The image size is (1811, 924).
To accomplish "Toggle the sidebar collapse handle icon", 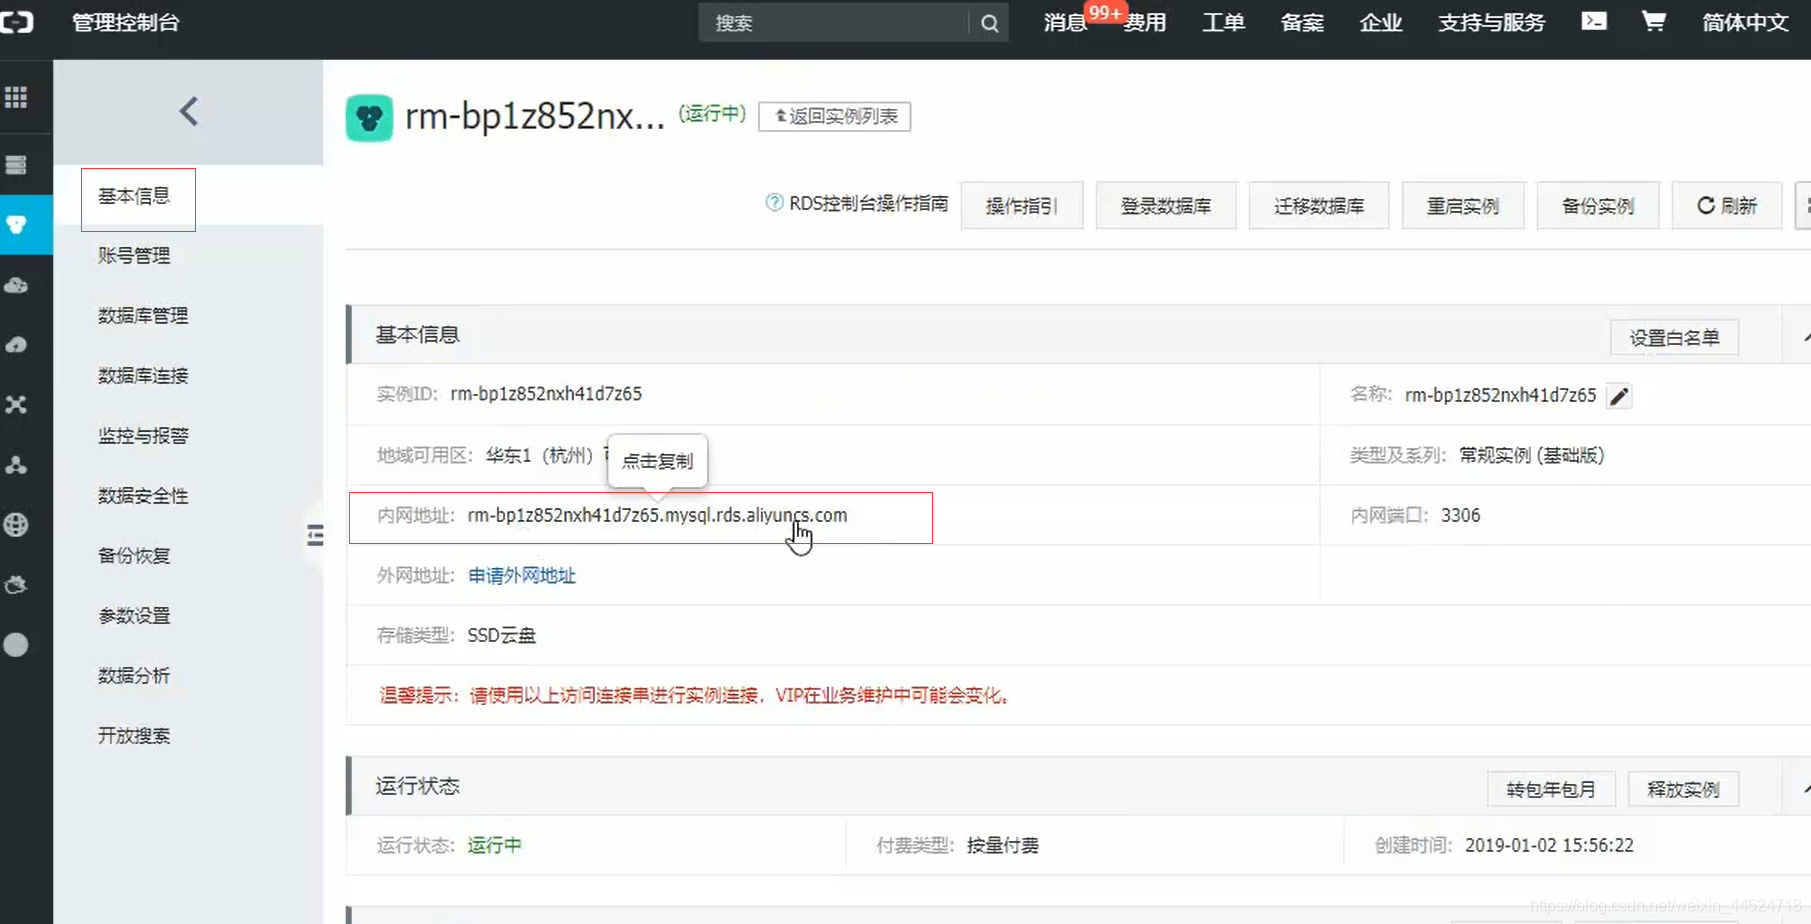I will coord(315,535).
